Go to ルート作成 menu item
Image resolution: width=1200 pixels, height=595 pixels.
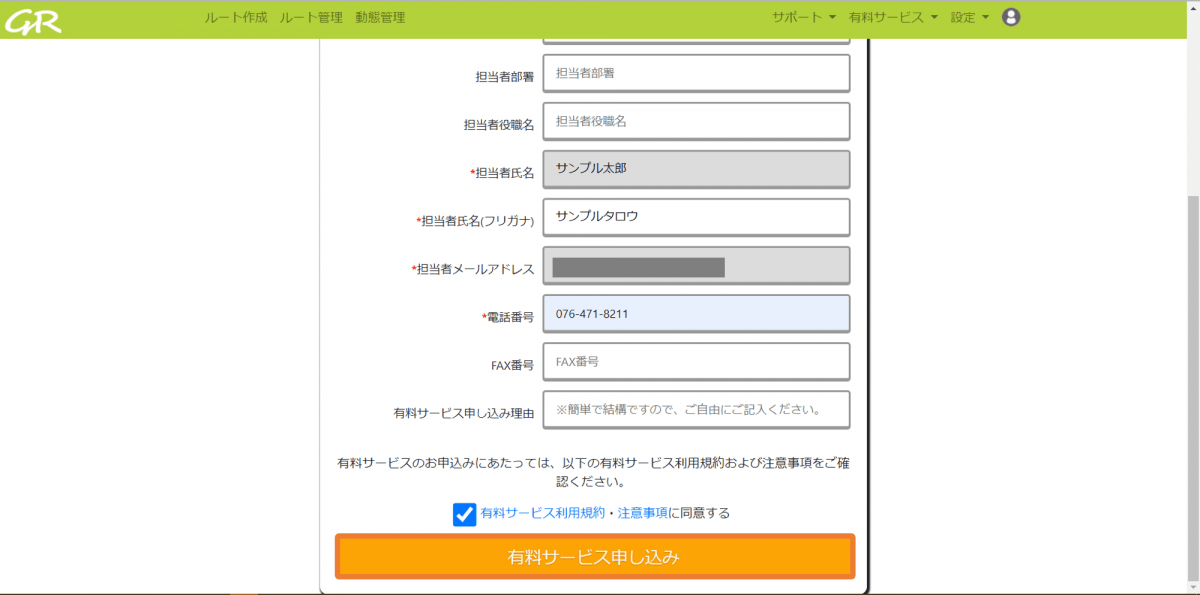(x=235, y=17)
